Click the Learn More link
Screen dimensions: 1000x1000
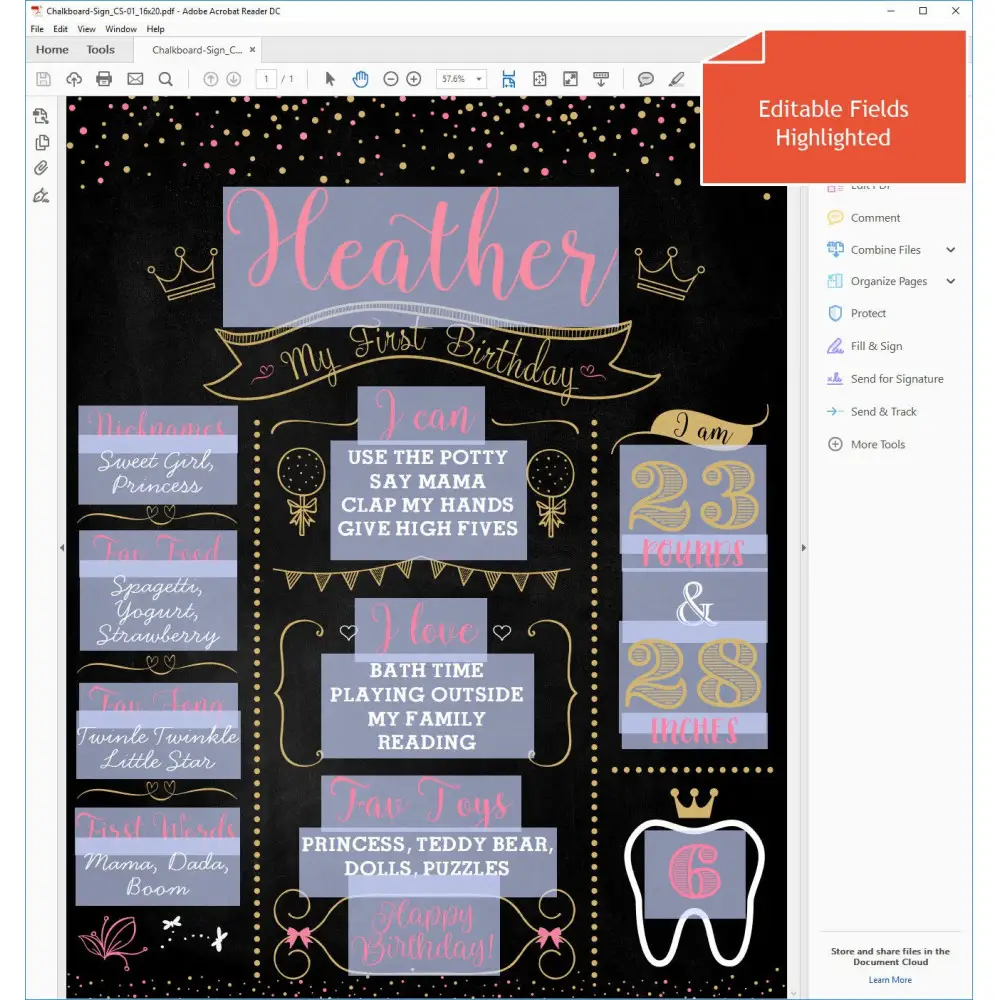pos(889,980)
